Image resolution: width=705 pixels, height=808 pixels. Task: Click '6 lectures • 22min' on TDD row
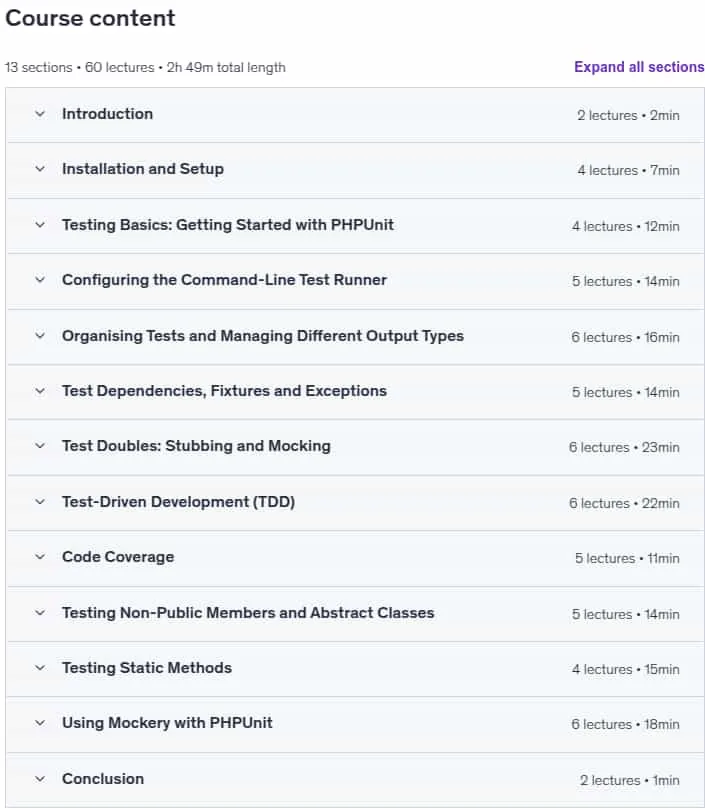coord(624,503)
